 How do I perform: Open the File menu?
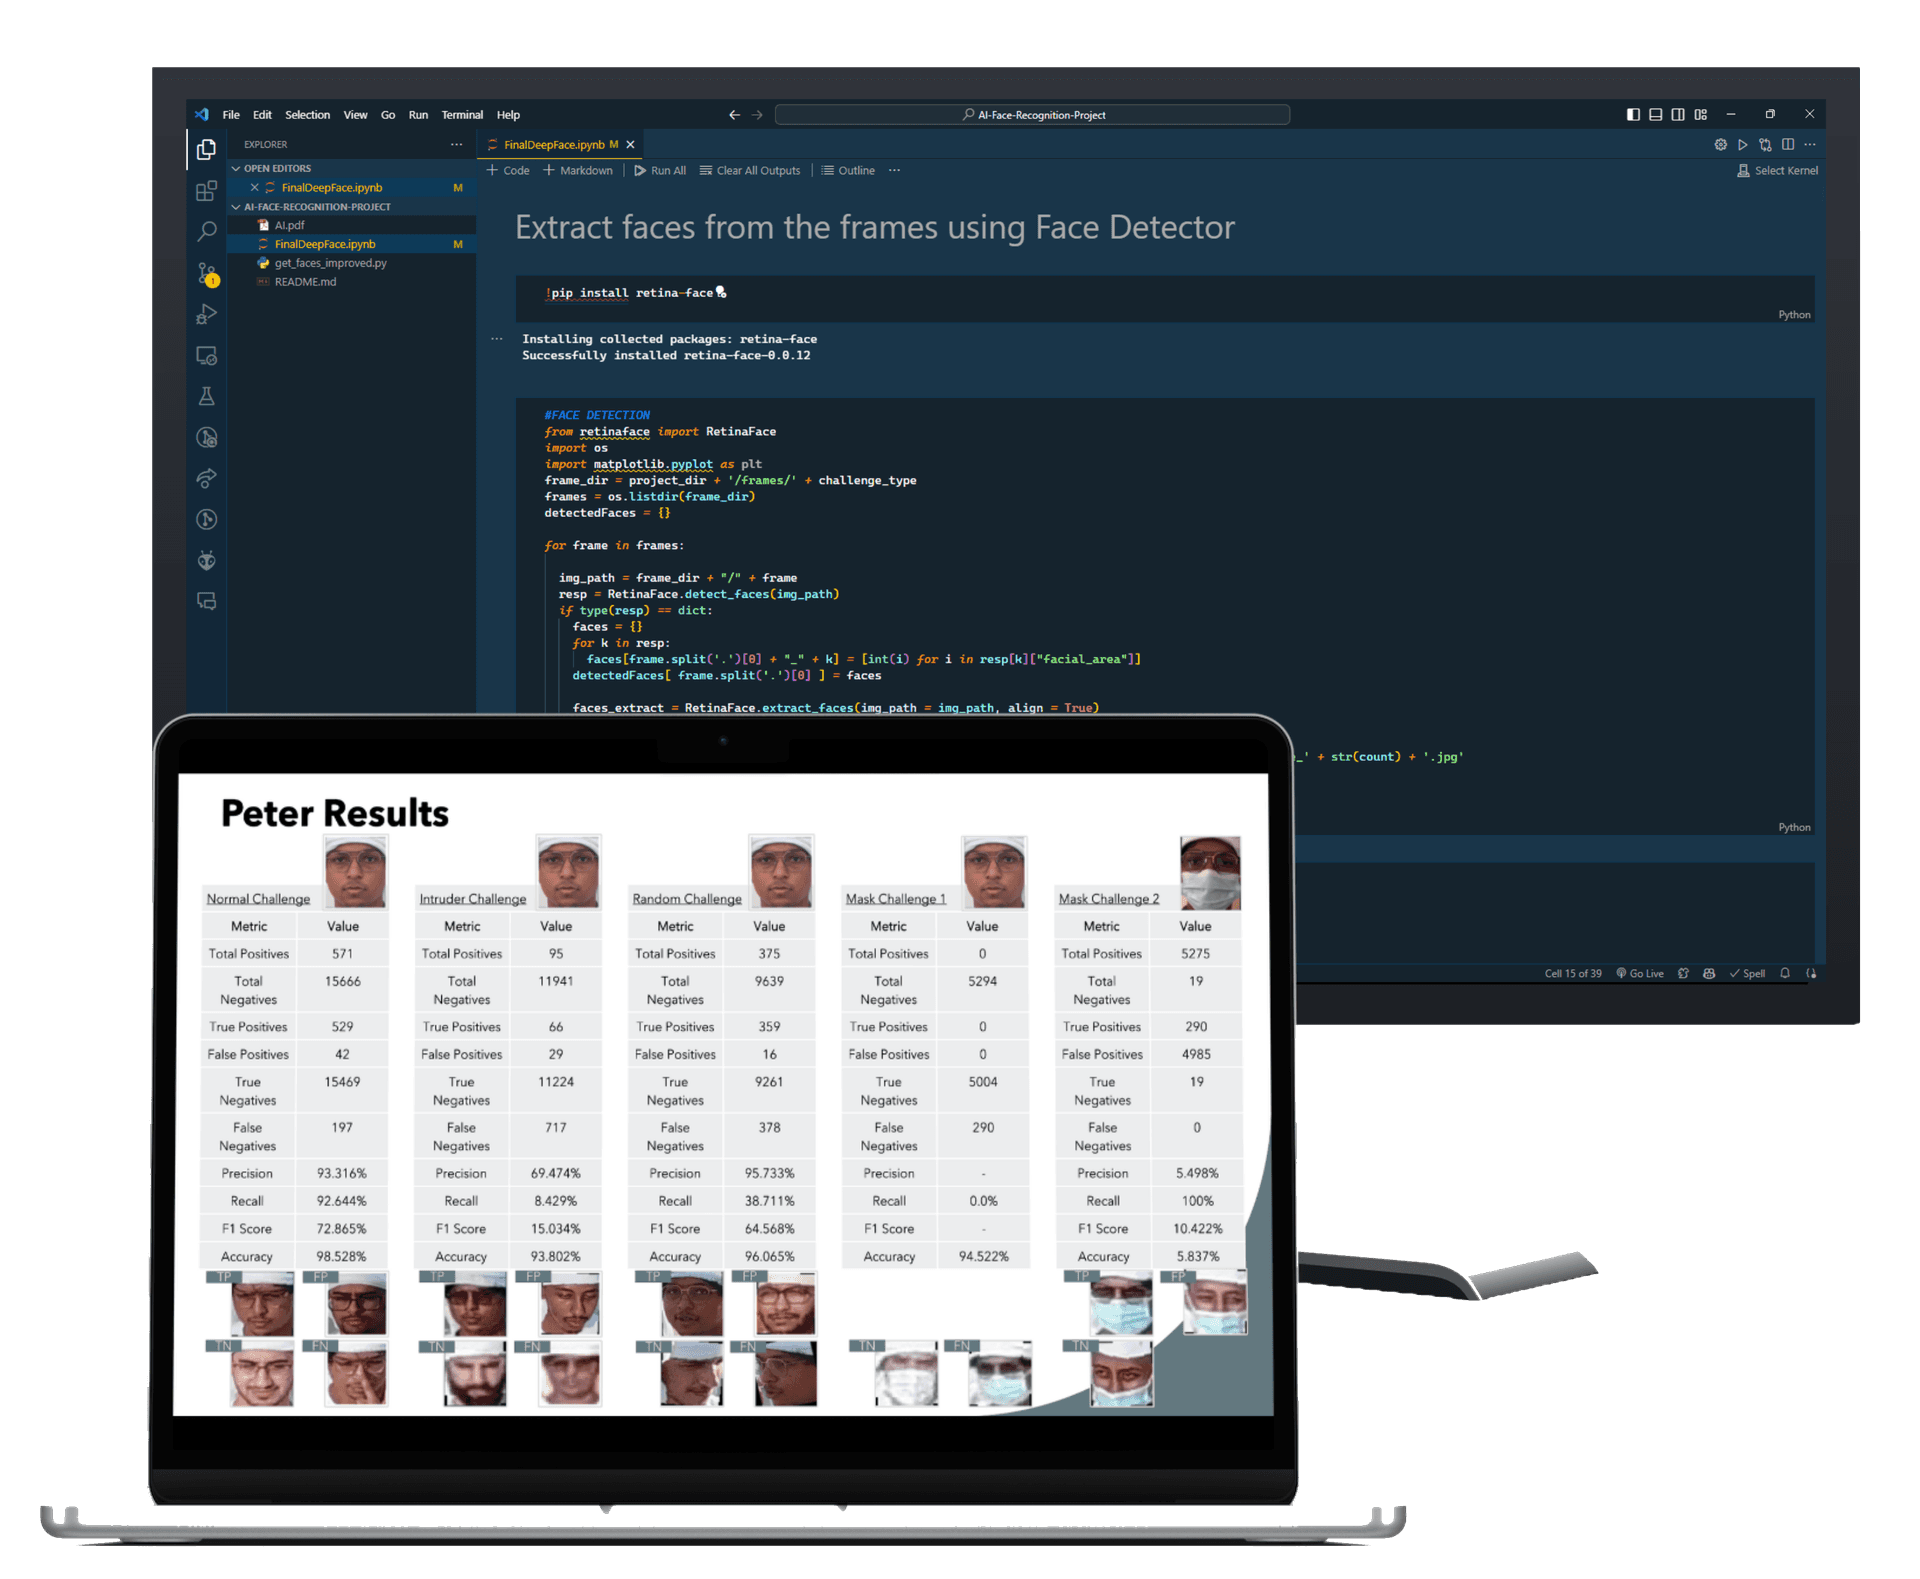pos(231,115)
